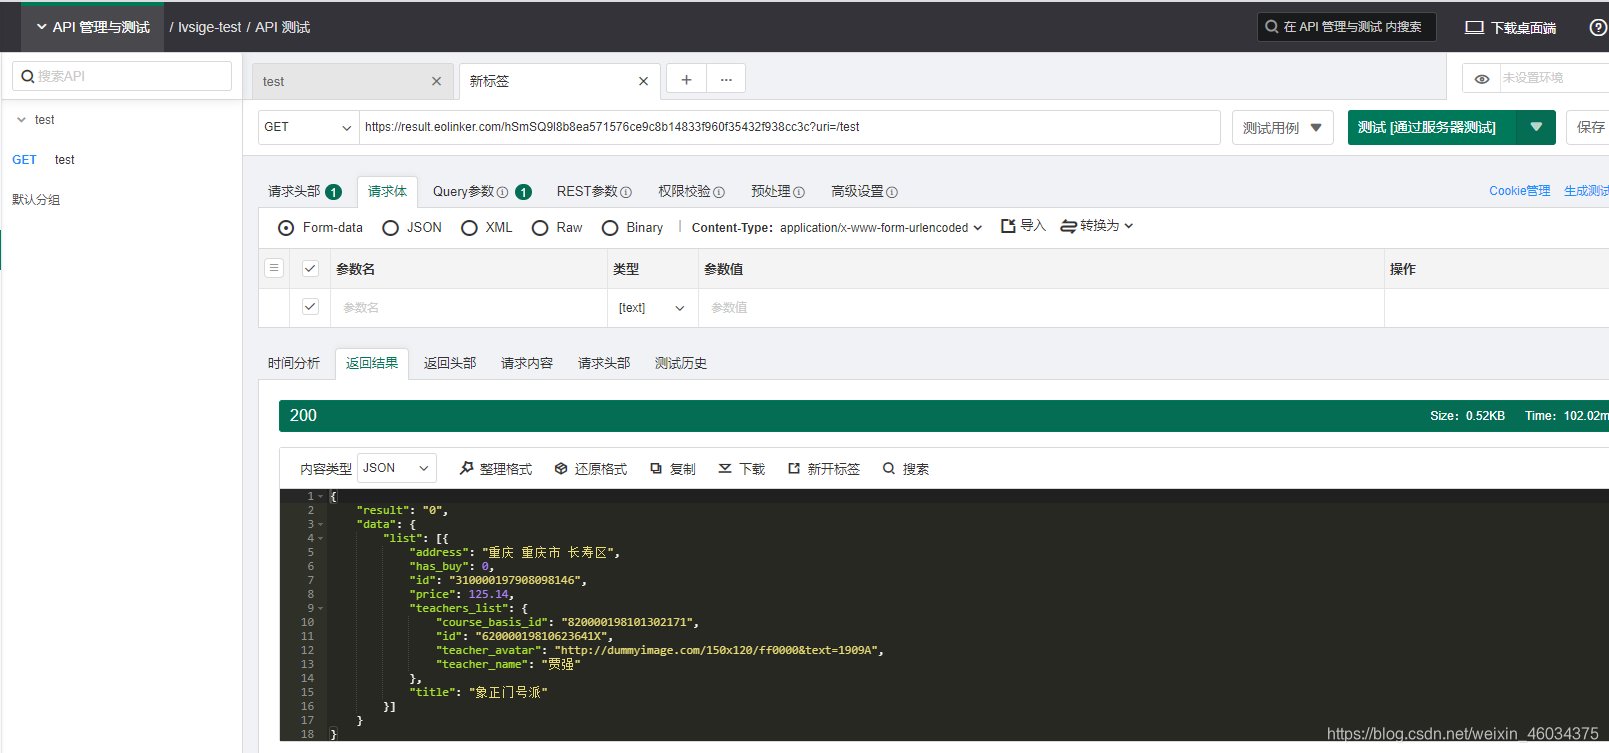This screenshot has width=1609, height=753.
Task: Open the test button dropdown arrow
Action: point(1536,127)
